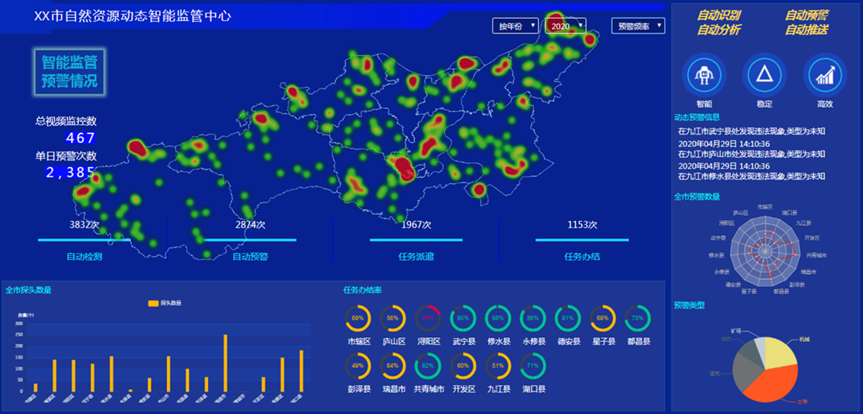The image size is (863, 414).
Task: Toggle the 探头数量 legend in bar chart
Action: pyautogui.click(x=161, y=303)
